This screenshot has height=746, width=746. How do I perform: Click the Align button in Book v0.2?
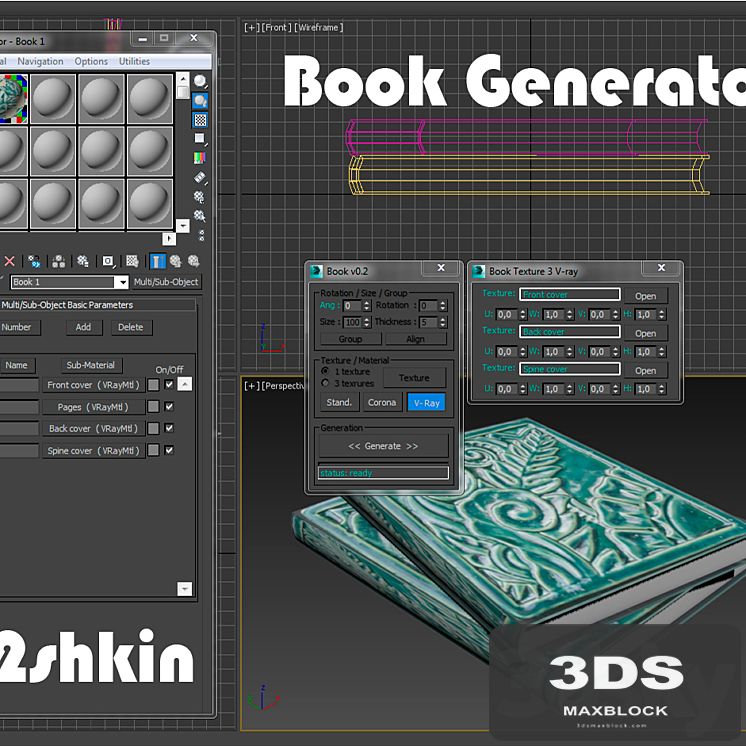coord(416,339)
